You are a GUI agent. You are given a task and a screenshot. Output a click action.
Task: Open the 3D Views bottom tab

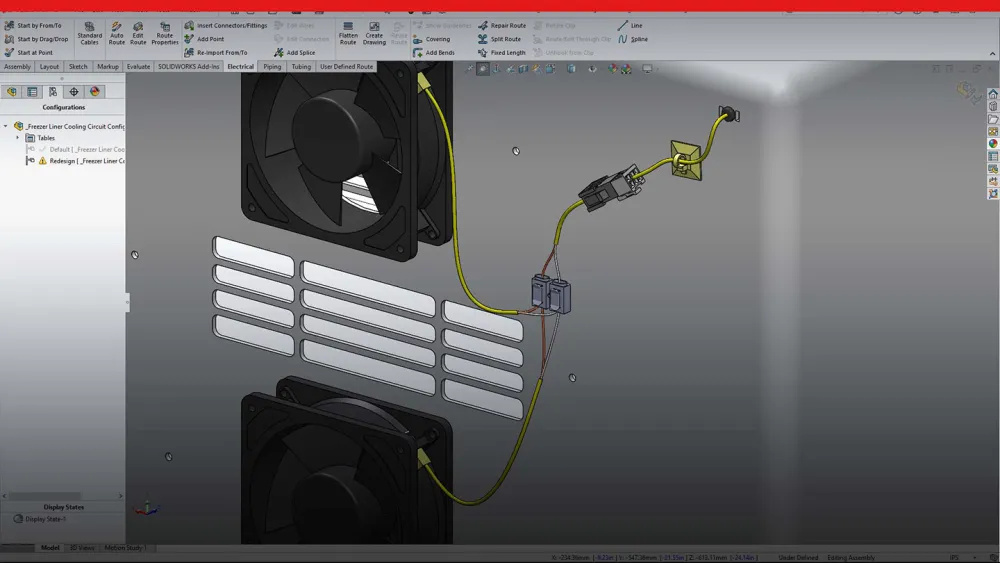82,548
